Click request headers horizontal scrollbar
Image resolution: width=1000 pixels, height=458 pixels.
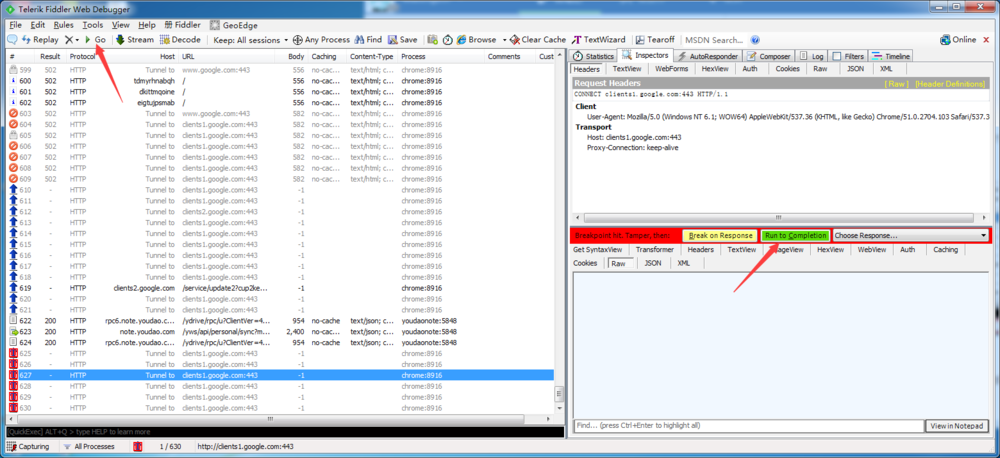[x=780, y=218]
